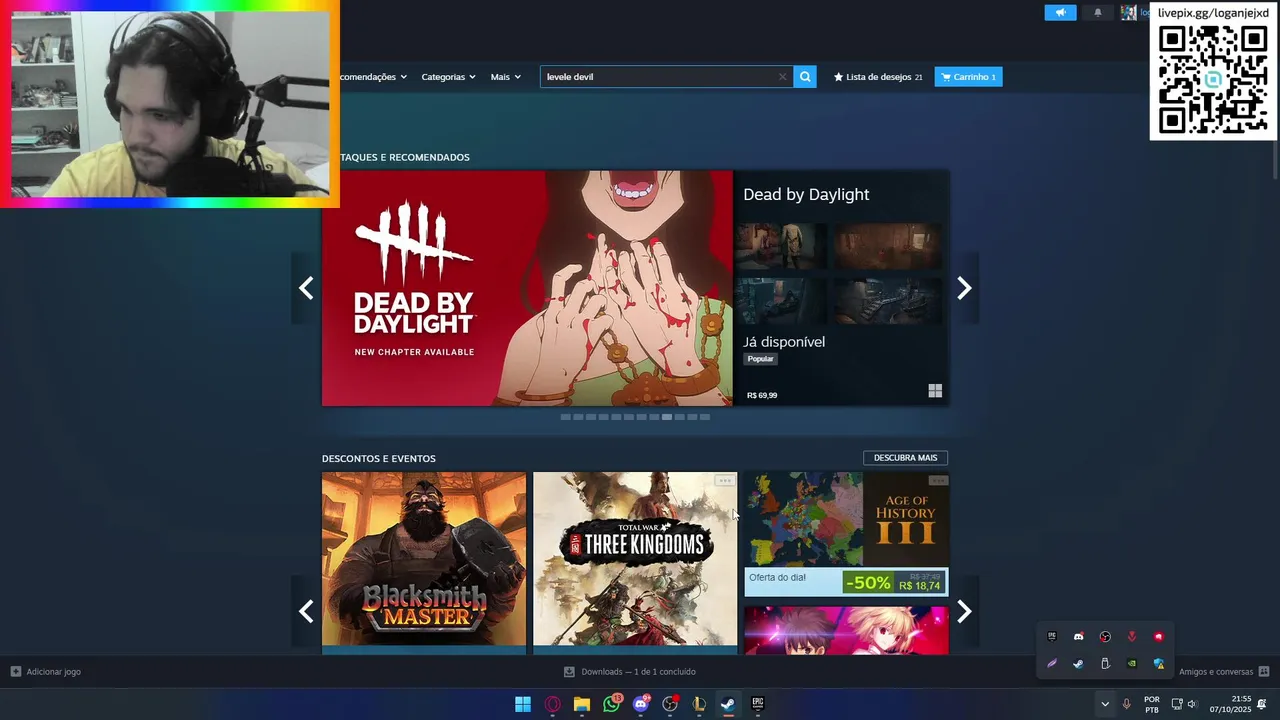Click the Steam tray icon in overflow

[x=1078, y=664]
